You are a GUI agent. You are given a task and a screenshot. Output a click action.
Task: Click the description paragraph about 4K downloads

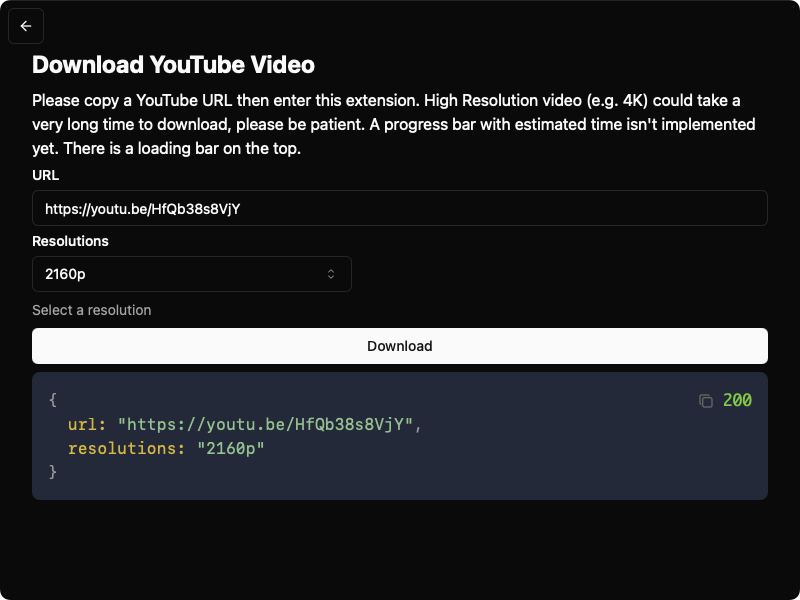pyautogui.click(x=394, y=124)
